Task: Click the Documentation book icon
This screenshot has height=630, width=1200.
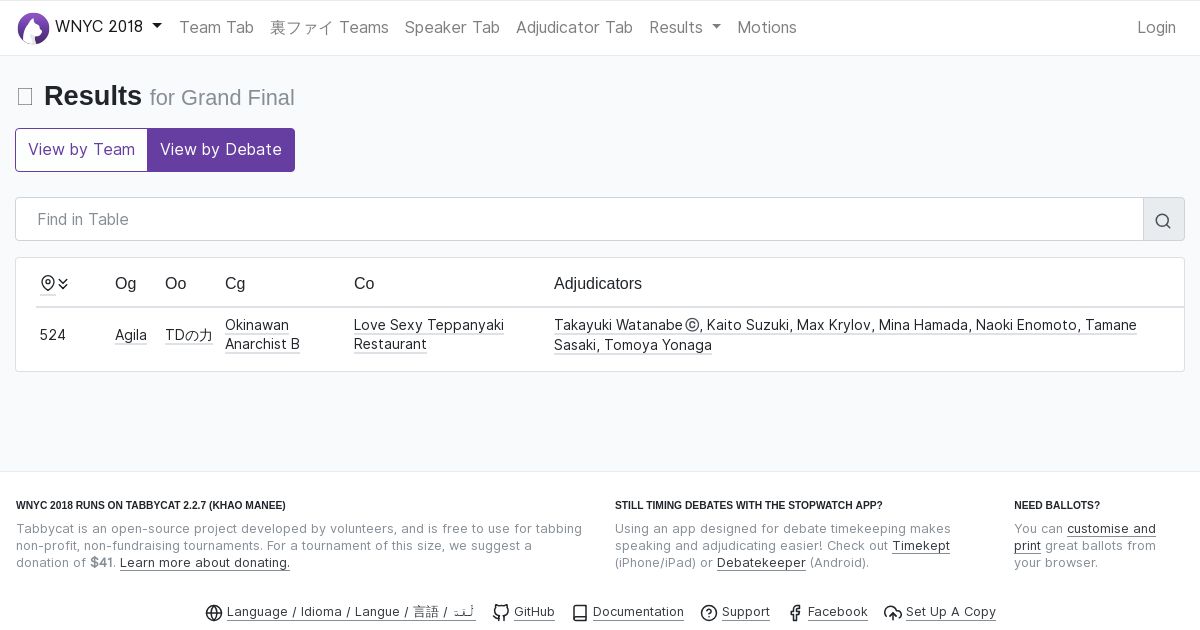Action: (580, 613)
